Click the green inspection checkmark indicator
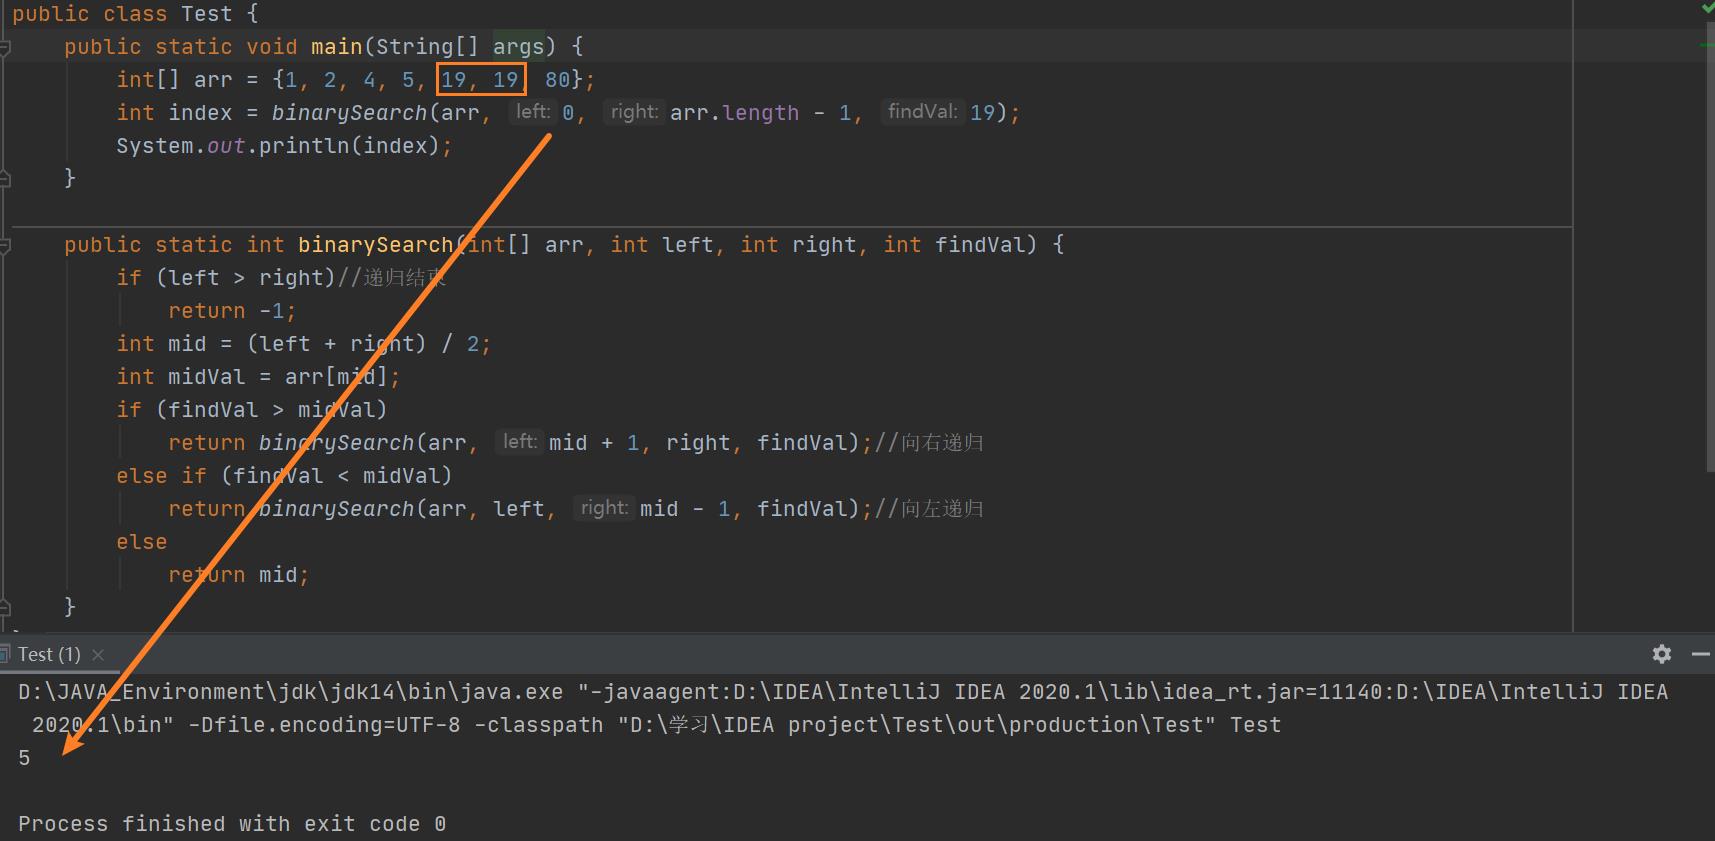 (1707, 7)
